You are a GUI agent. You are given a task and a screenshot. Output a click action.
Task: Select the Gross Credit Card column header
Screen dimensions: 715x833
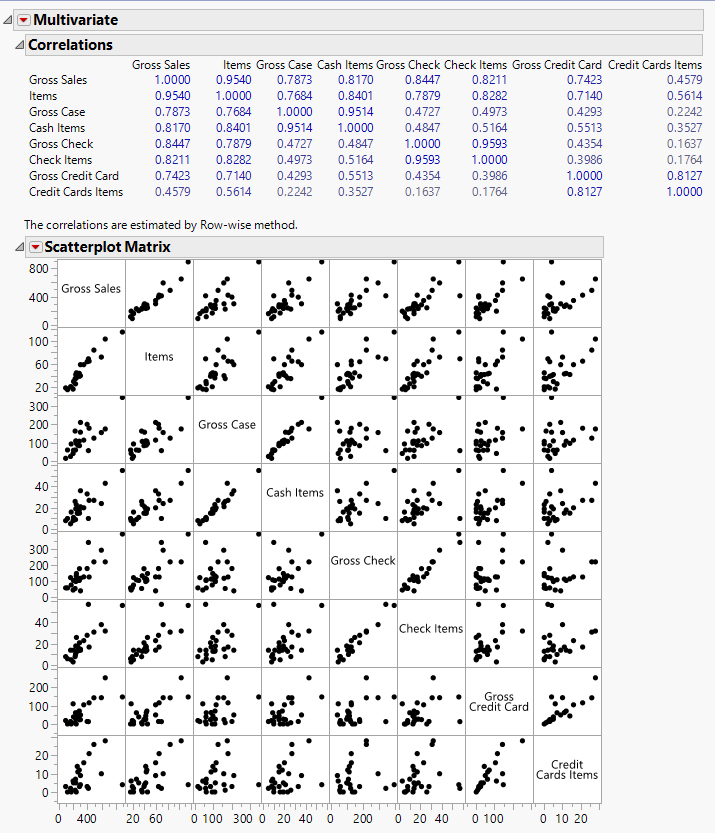[x=557, y=65]
